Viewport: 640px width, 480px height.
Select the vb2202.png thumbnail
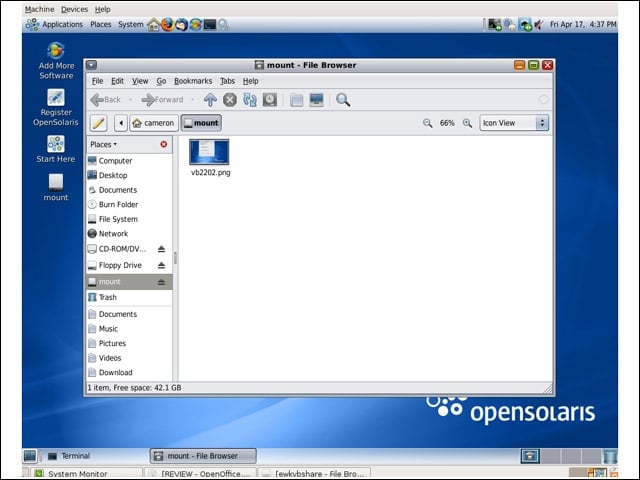coord(209,152)
